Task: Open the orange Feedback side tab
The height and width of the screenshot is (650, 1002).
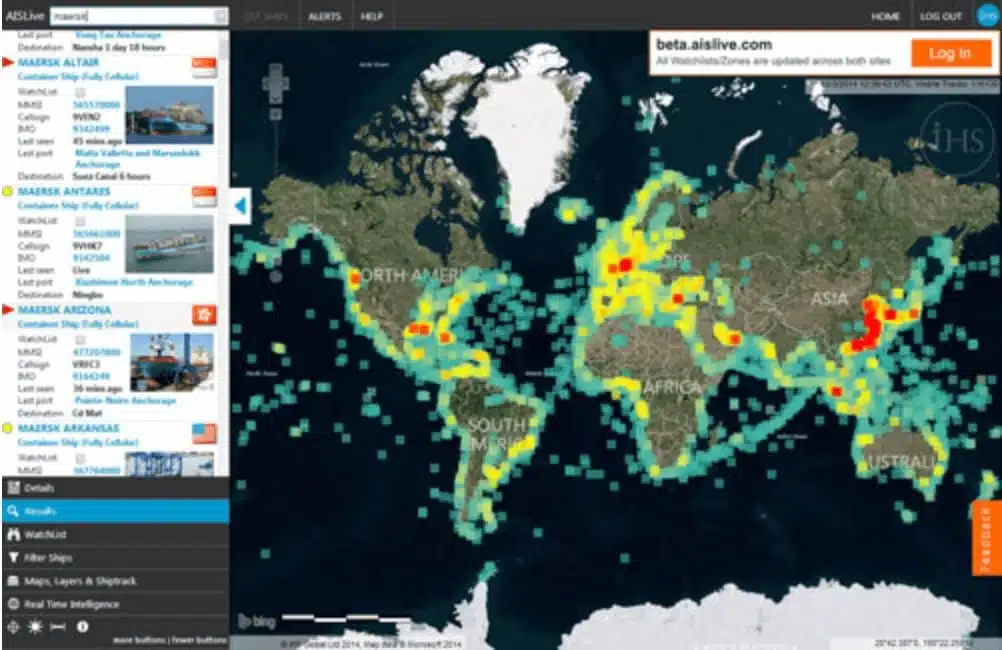Action: [985, 538]
